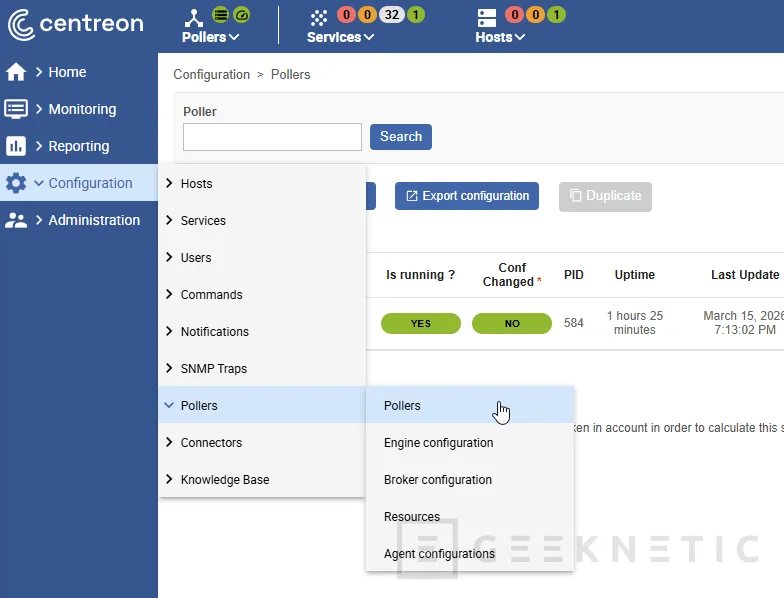Open Administration in the sidebar

[79, 220]
